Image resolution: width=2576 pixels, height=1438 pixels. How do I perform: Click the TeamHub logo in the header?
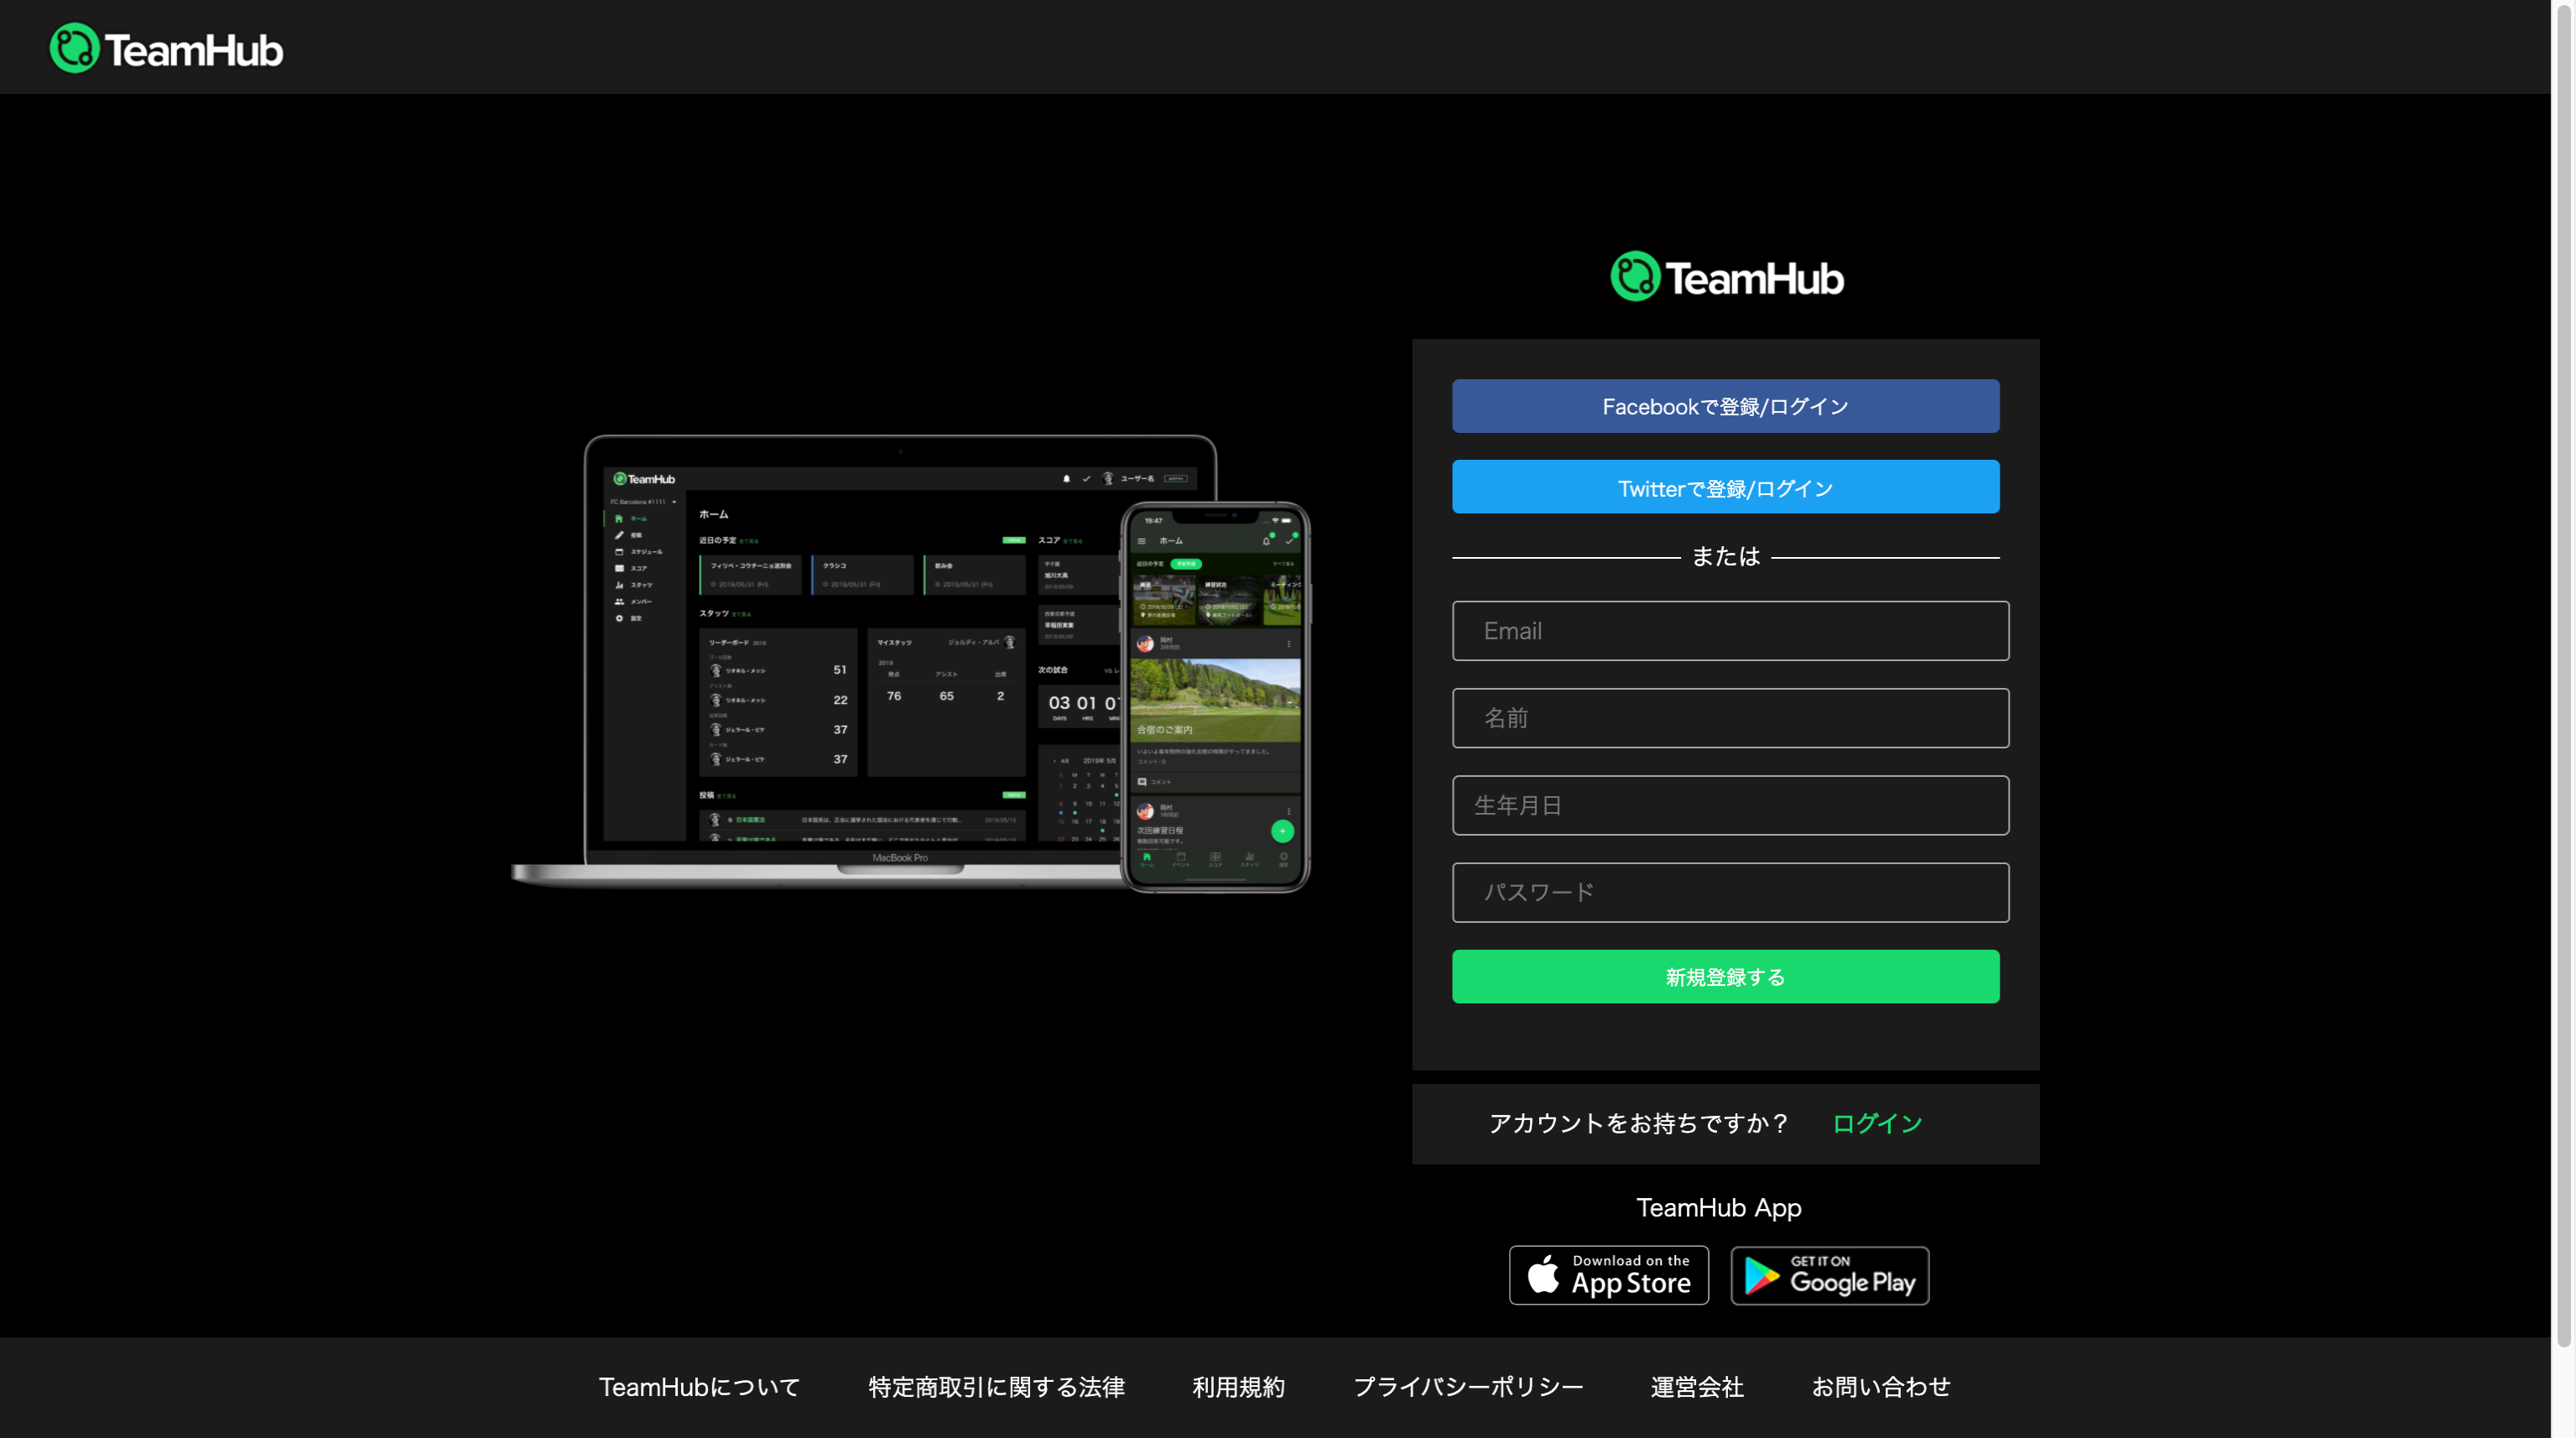(x=167, y=48)
